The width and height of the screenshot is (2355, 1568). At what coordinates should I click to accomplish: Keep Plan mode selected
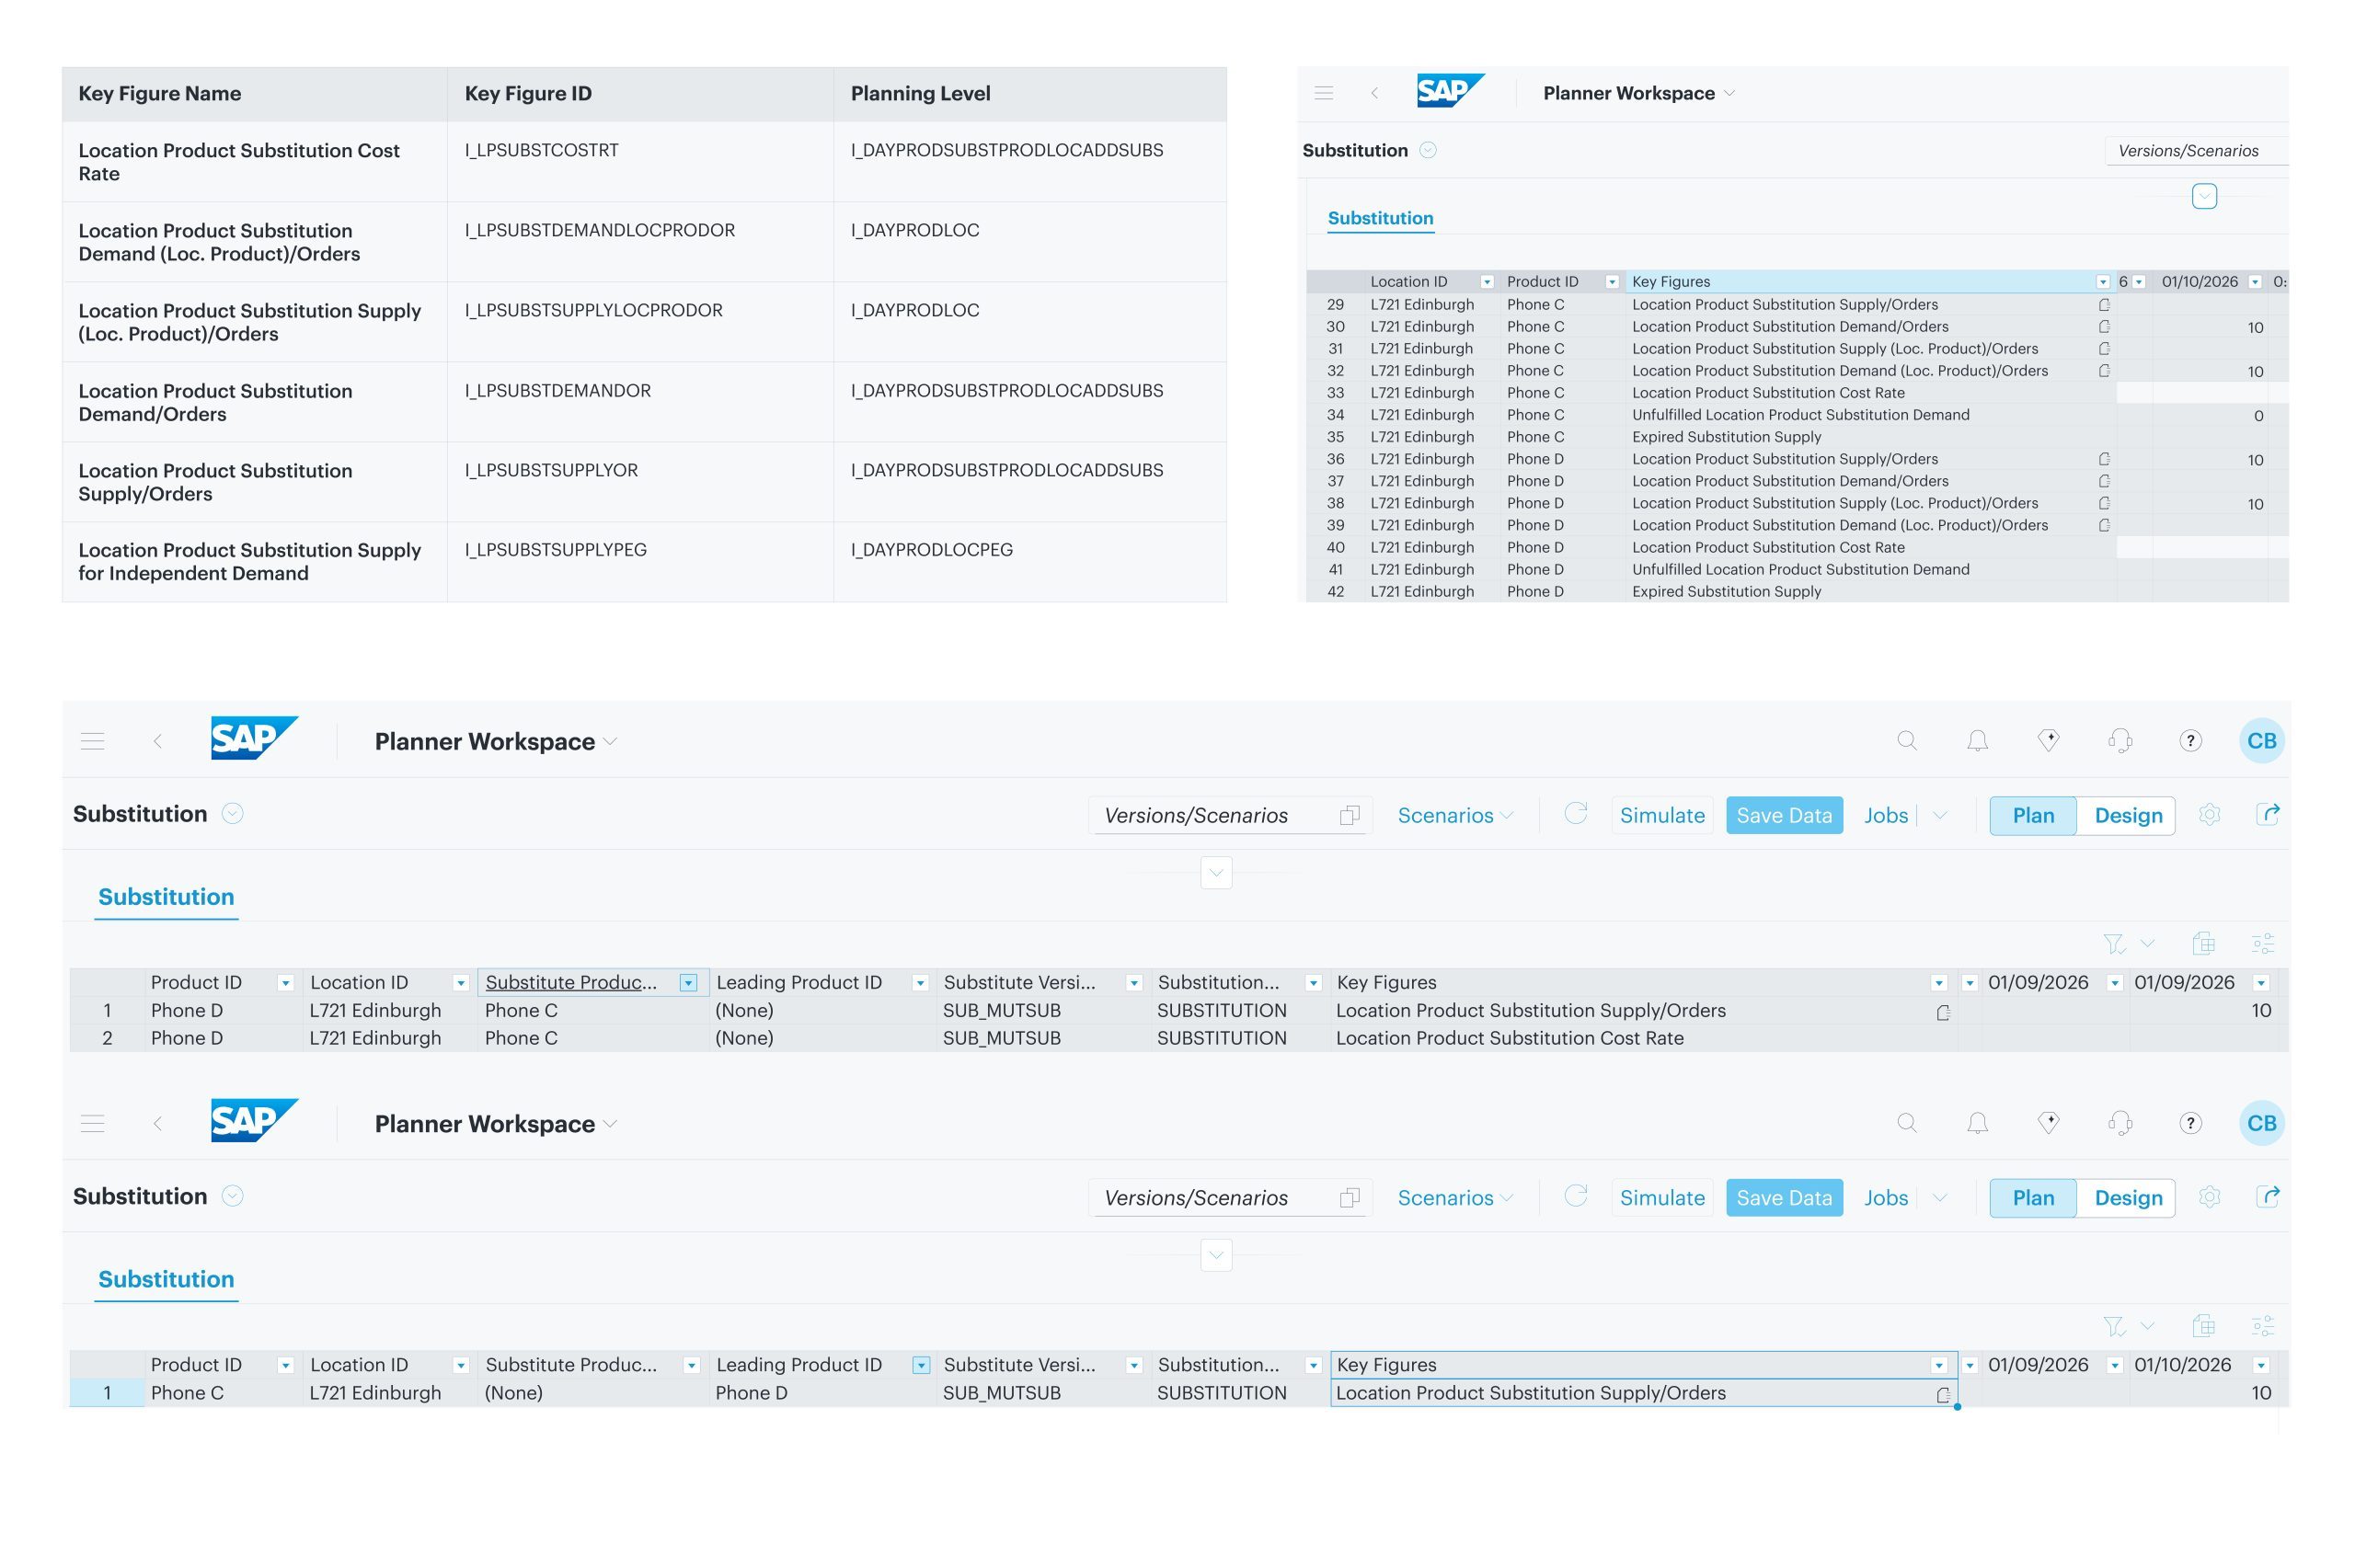pos(2032,815)
